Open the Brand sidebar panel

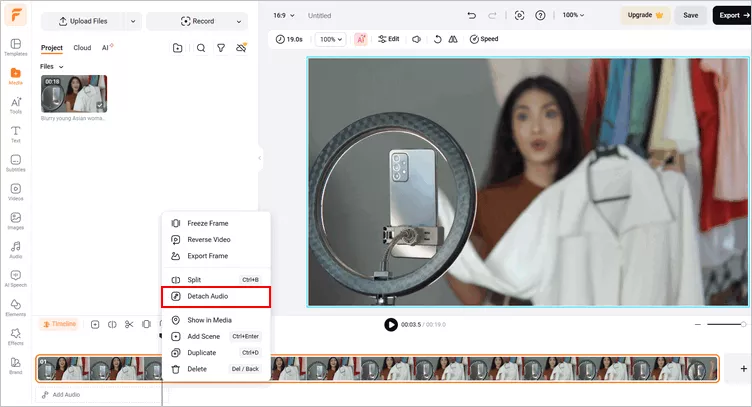coord(15,366)
